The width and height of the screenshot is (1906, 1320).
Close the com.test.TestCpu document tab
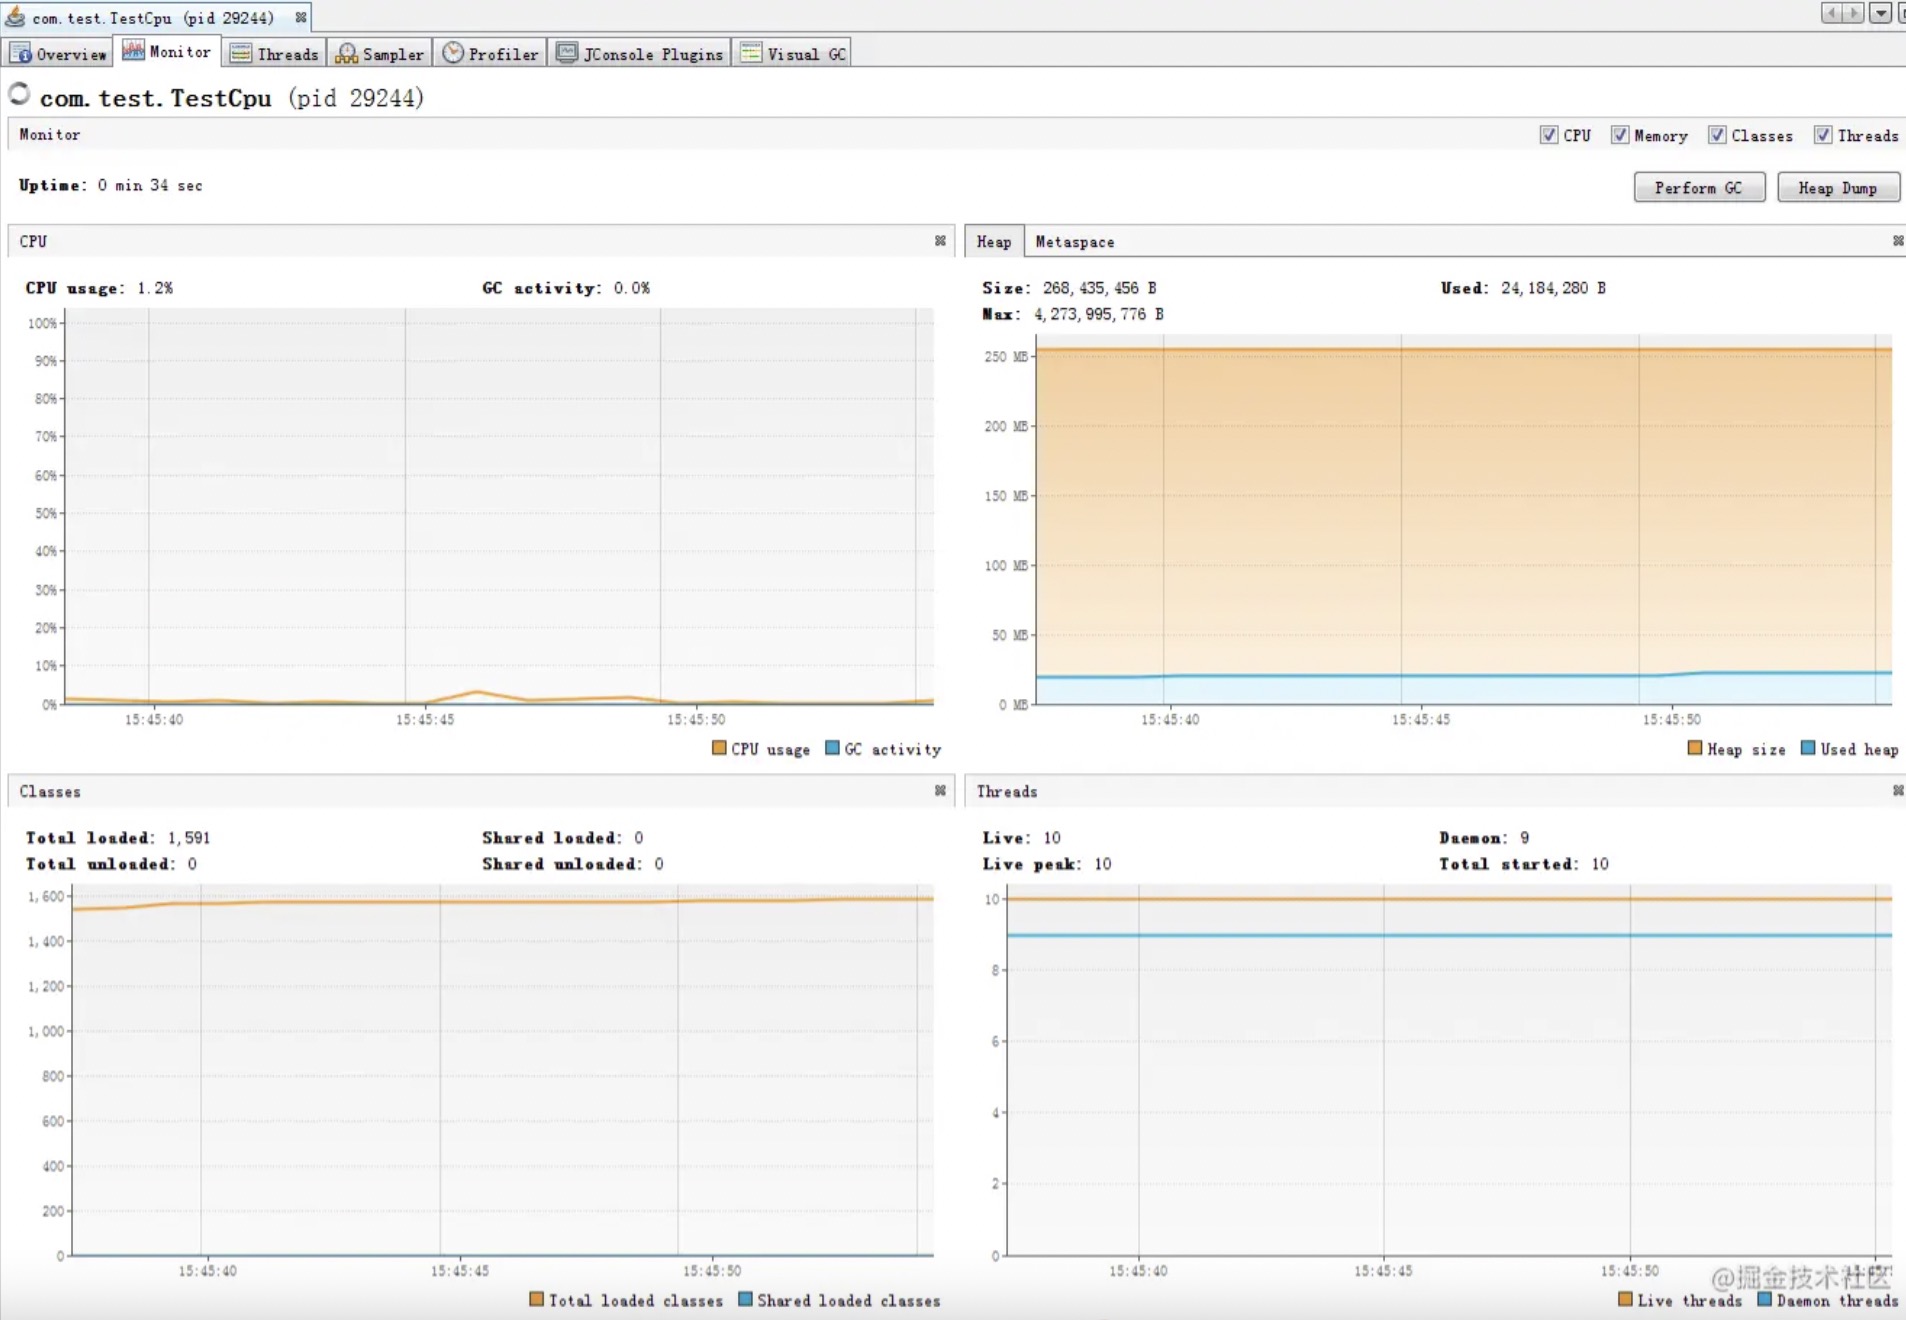[x=301, y=17]
